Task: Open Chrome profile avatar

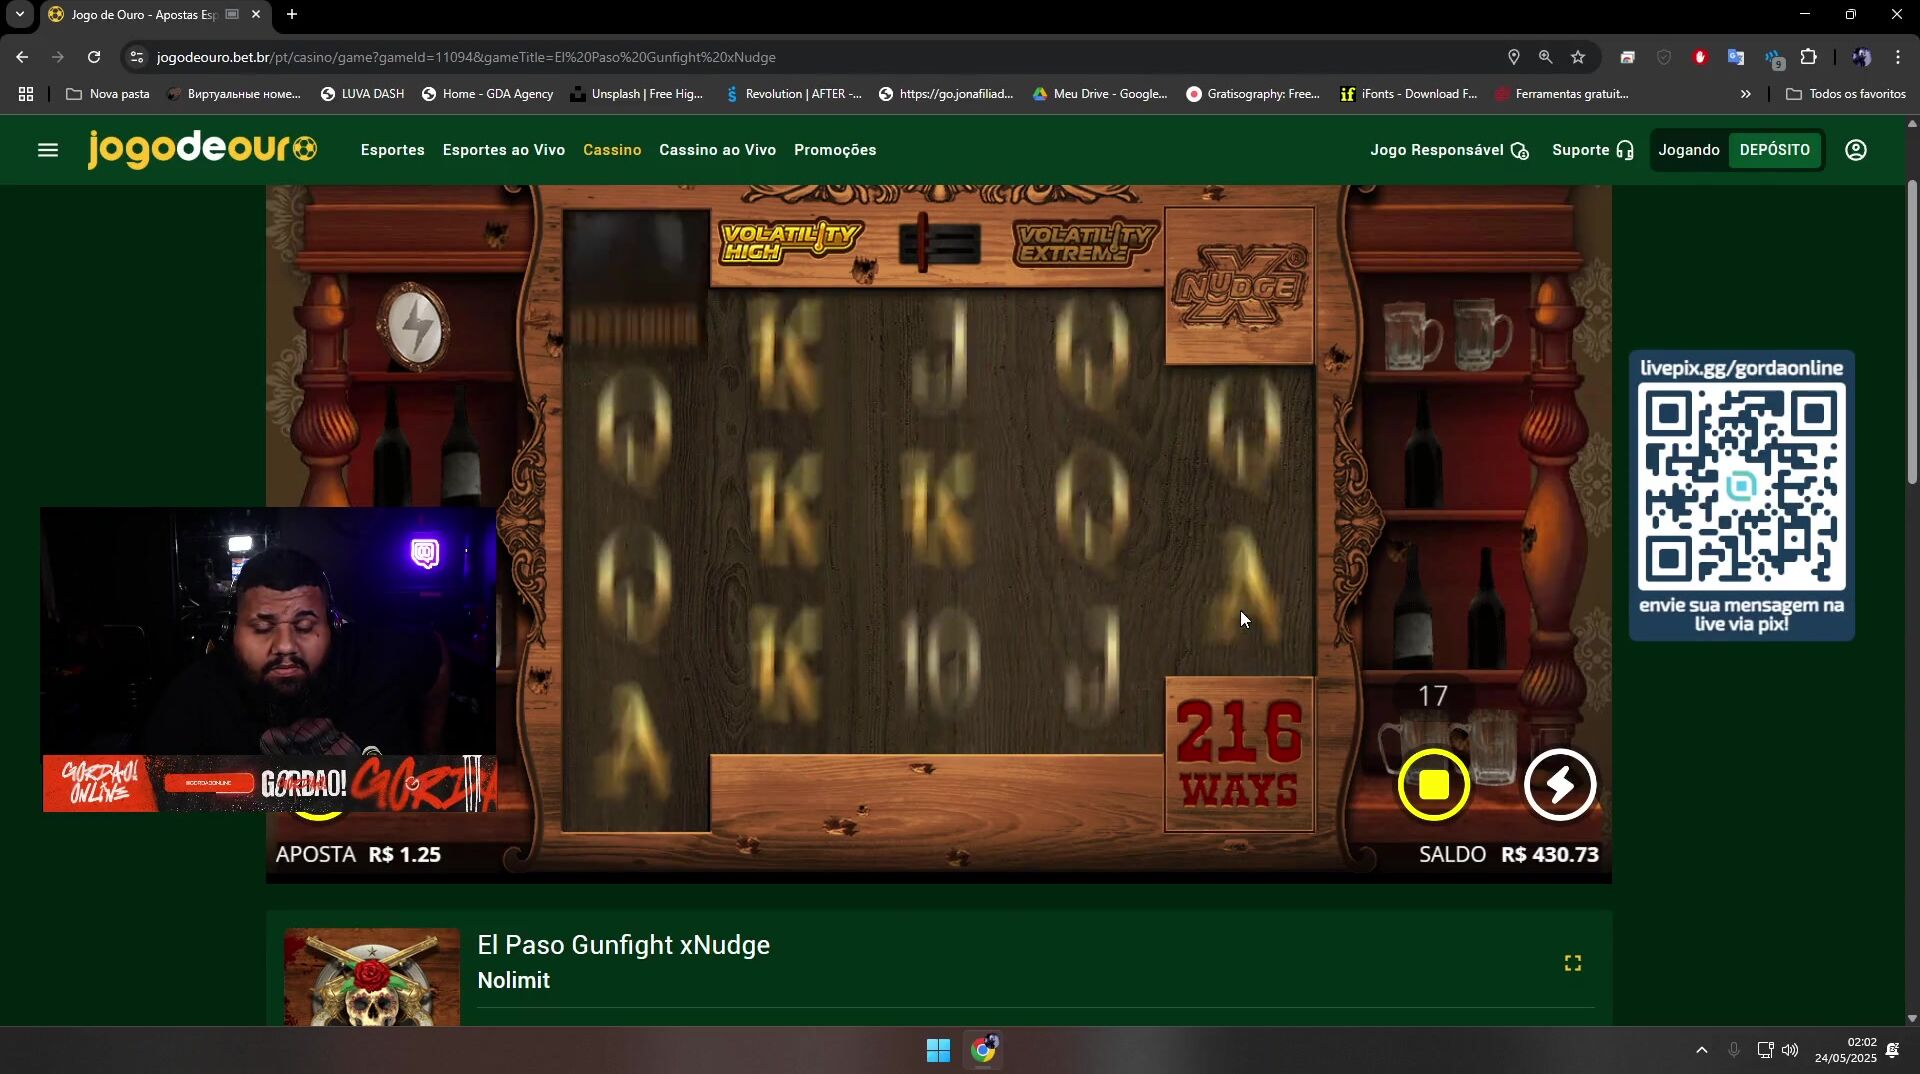Action: click(x=1861, y=57)
